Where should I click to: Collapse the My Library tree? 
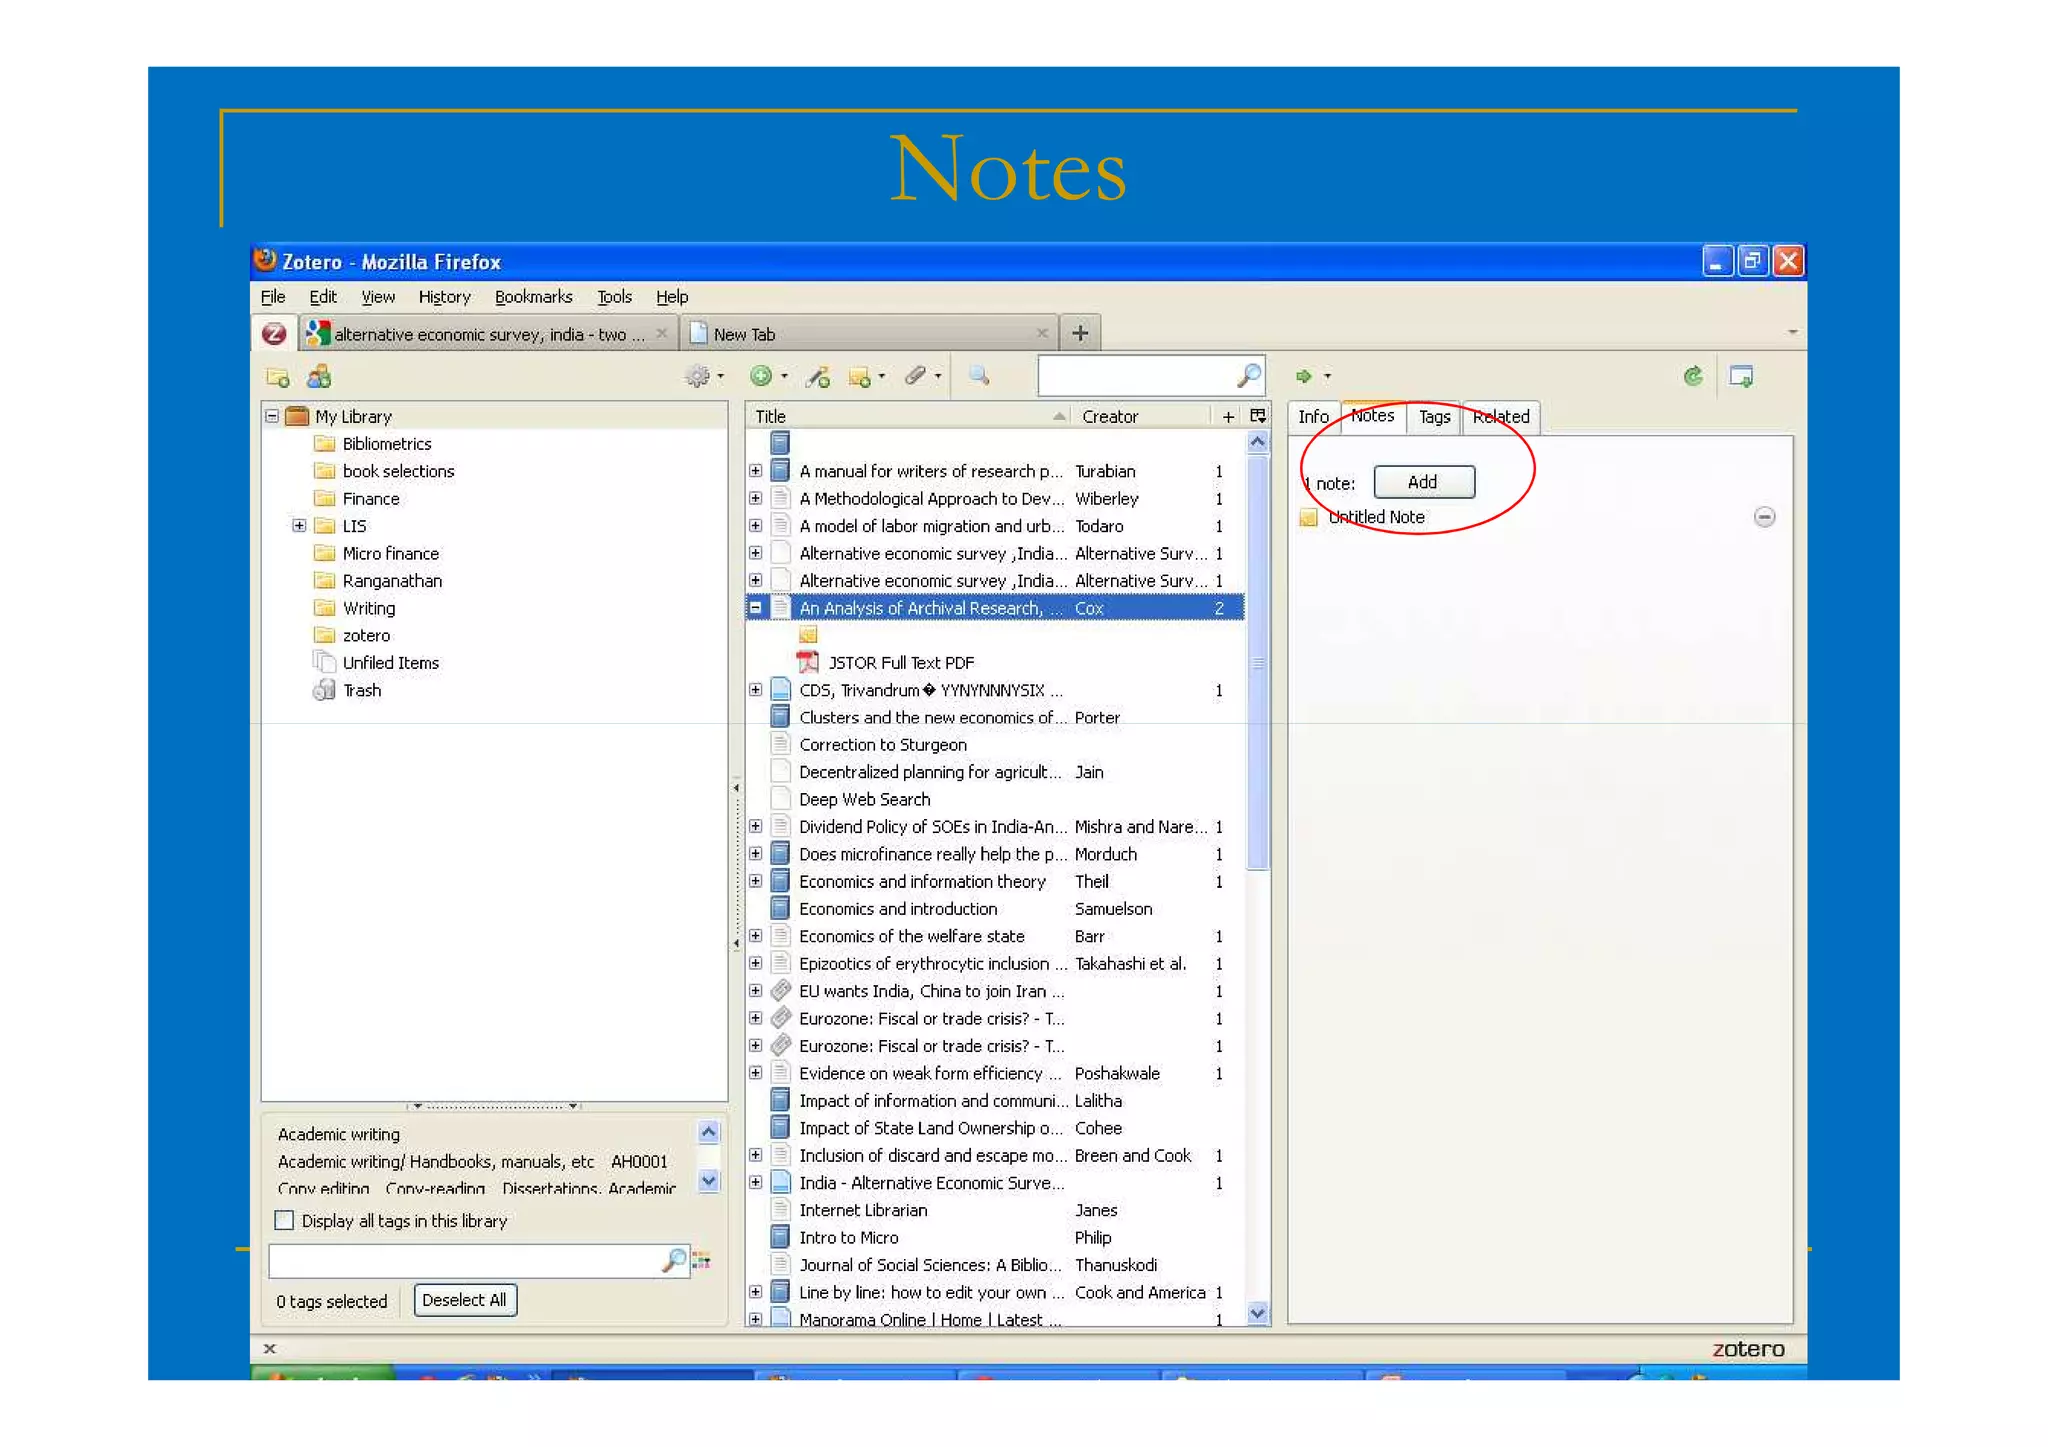pos(272,416)
